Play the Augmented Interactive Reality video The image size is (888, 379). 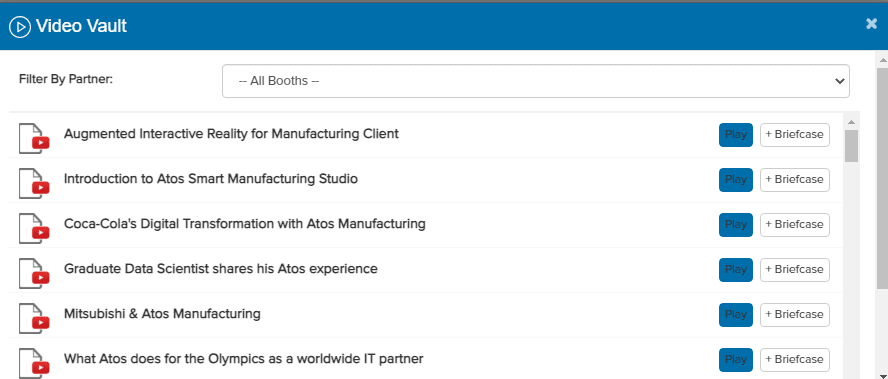(736, 135)
